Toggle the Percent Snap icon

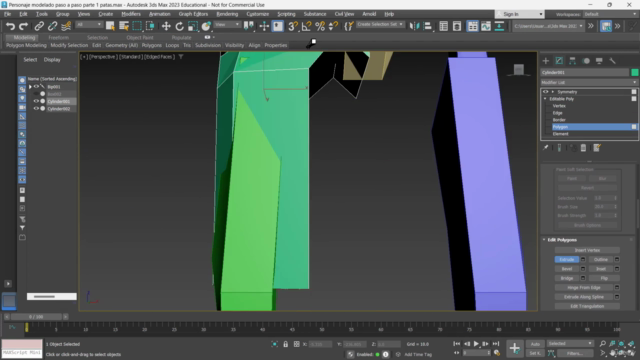point(320,26)
